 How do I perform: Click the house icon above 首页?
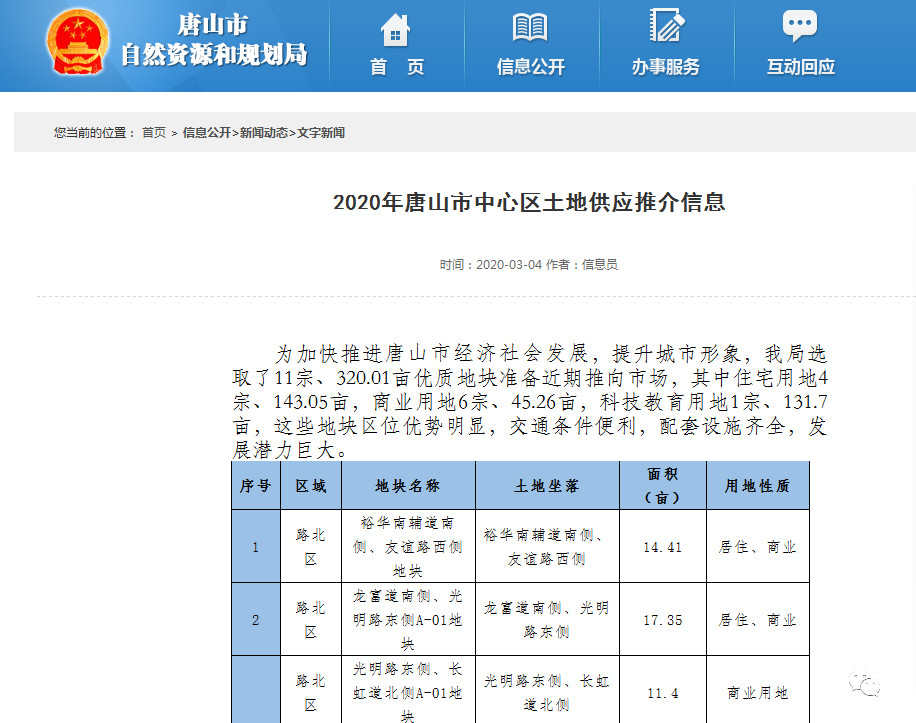click(396, 29)
